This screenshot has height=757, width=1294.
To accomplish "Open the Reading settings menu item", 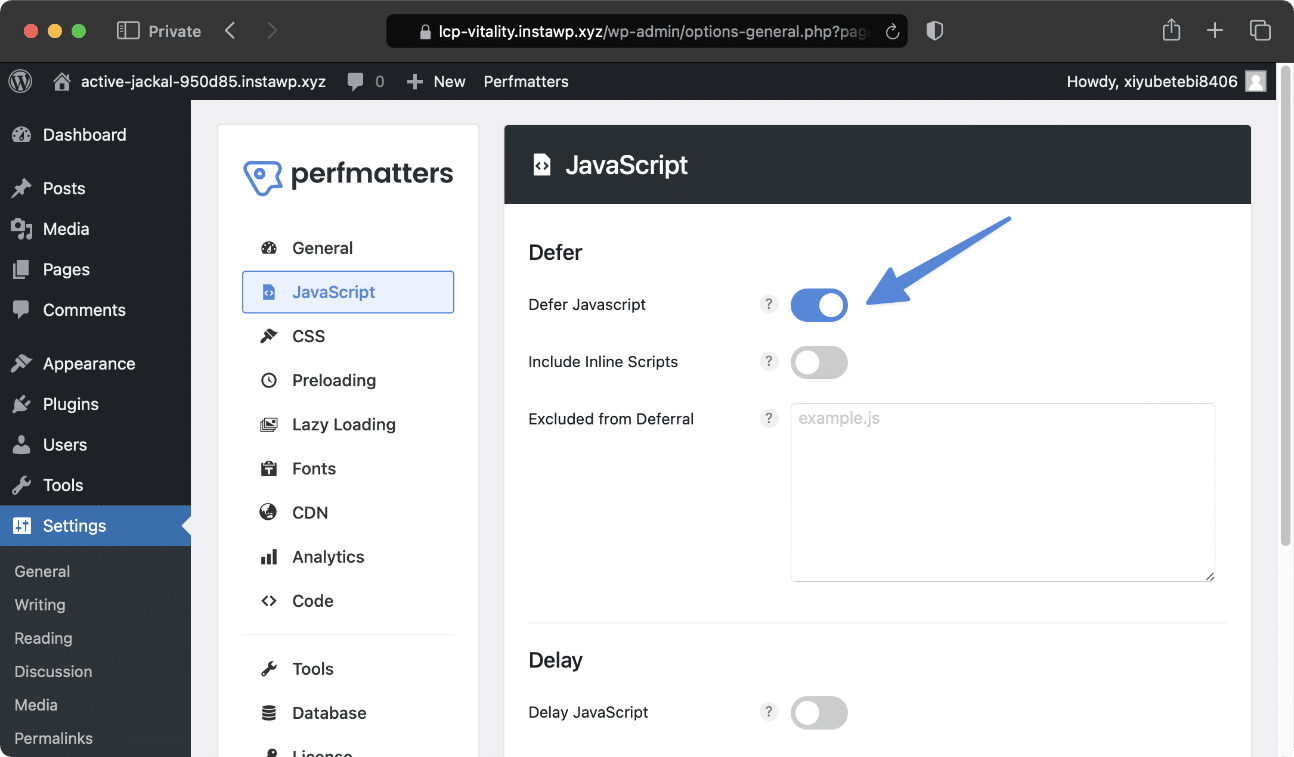I will click(43, 638).
